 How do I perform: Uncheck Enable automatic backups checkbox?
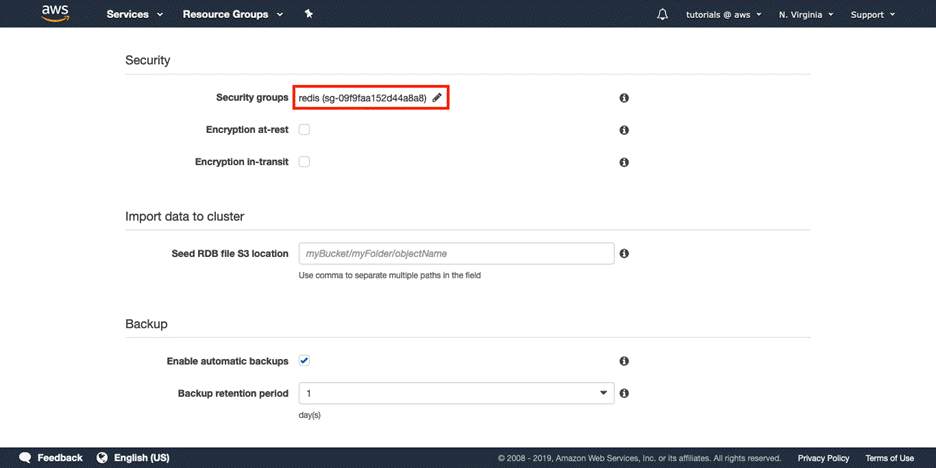[x=304, y=361]
